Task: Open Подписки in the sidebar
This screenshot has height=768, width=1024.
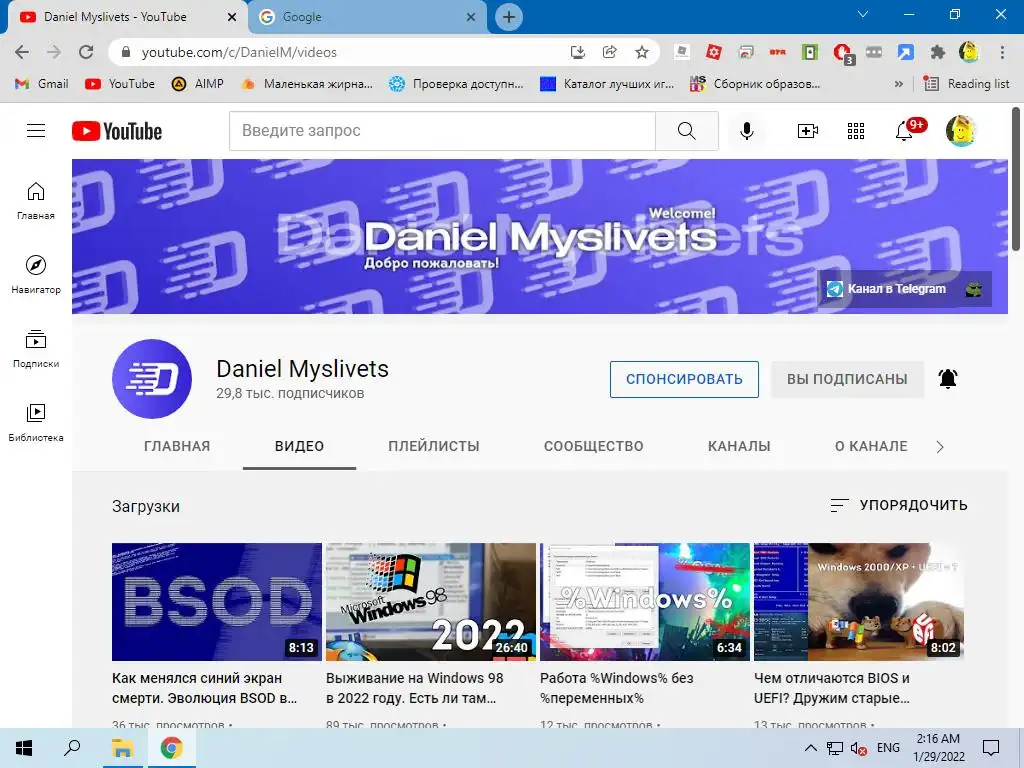Action: [36, 349]
